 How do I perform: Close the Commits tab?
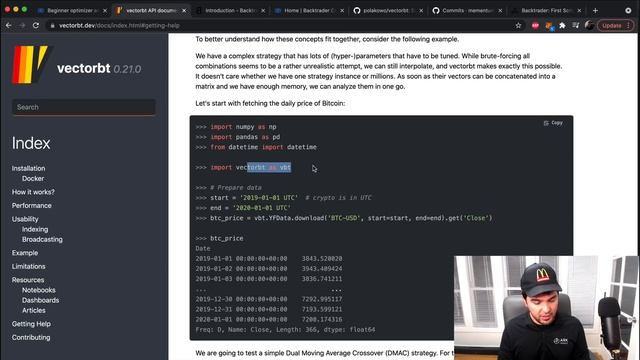click(500, 11)
